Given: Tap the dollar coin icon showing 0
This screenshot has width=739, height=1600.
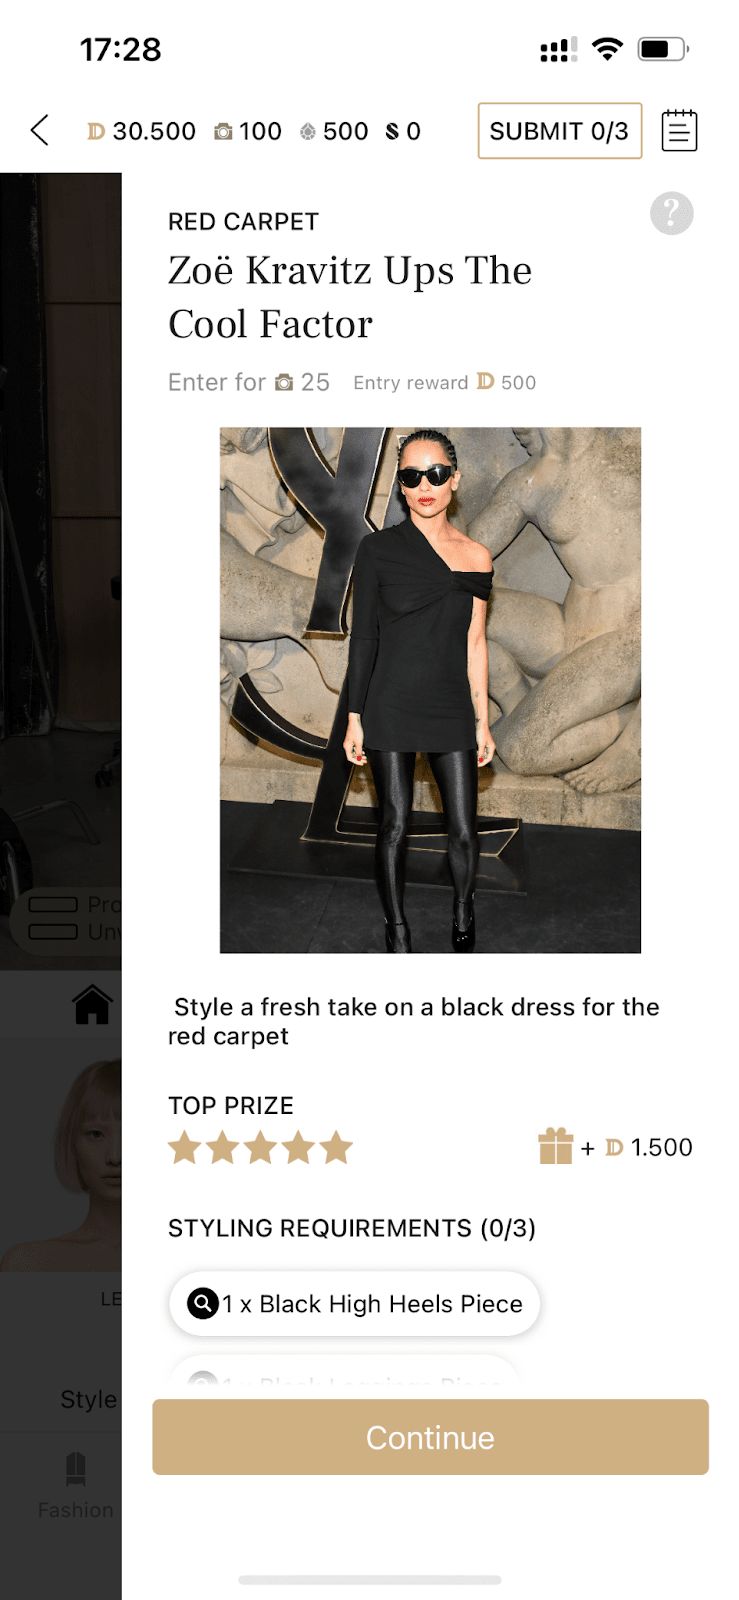Looking at the screenshot, I should pos(392,131).
